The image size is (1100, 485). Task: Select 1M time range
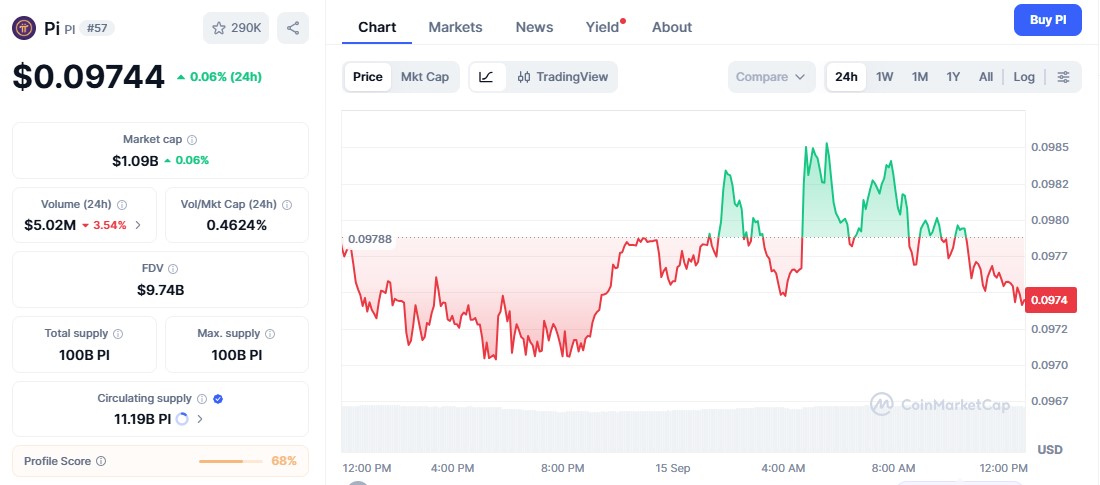920,77
